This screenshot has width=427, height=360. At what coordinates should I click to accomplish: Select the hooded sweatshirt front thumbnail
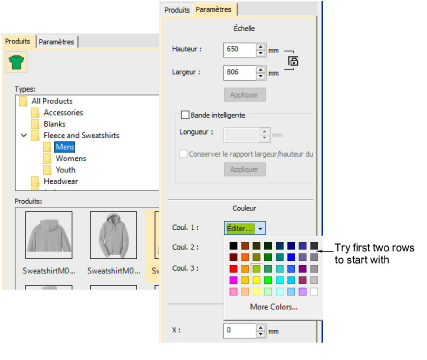tap(113, 235)
